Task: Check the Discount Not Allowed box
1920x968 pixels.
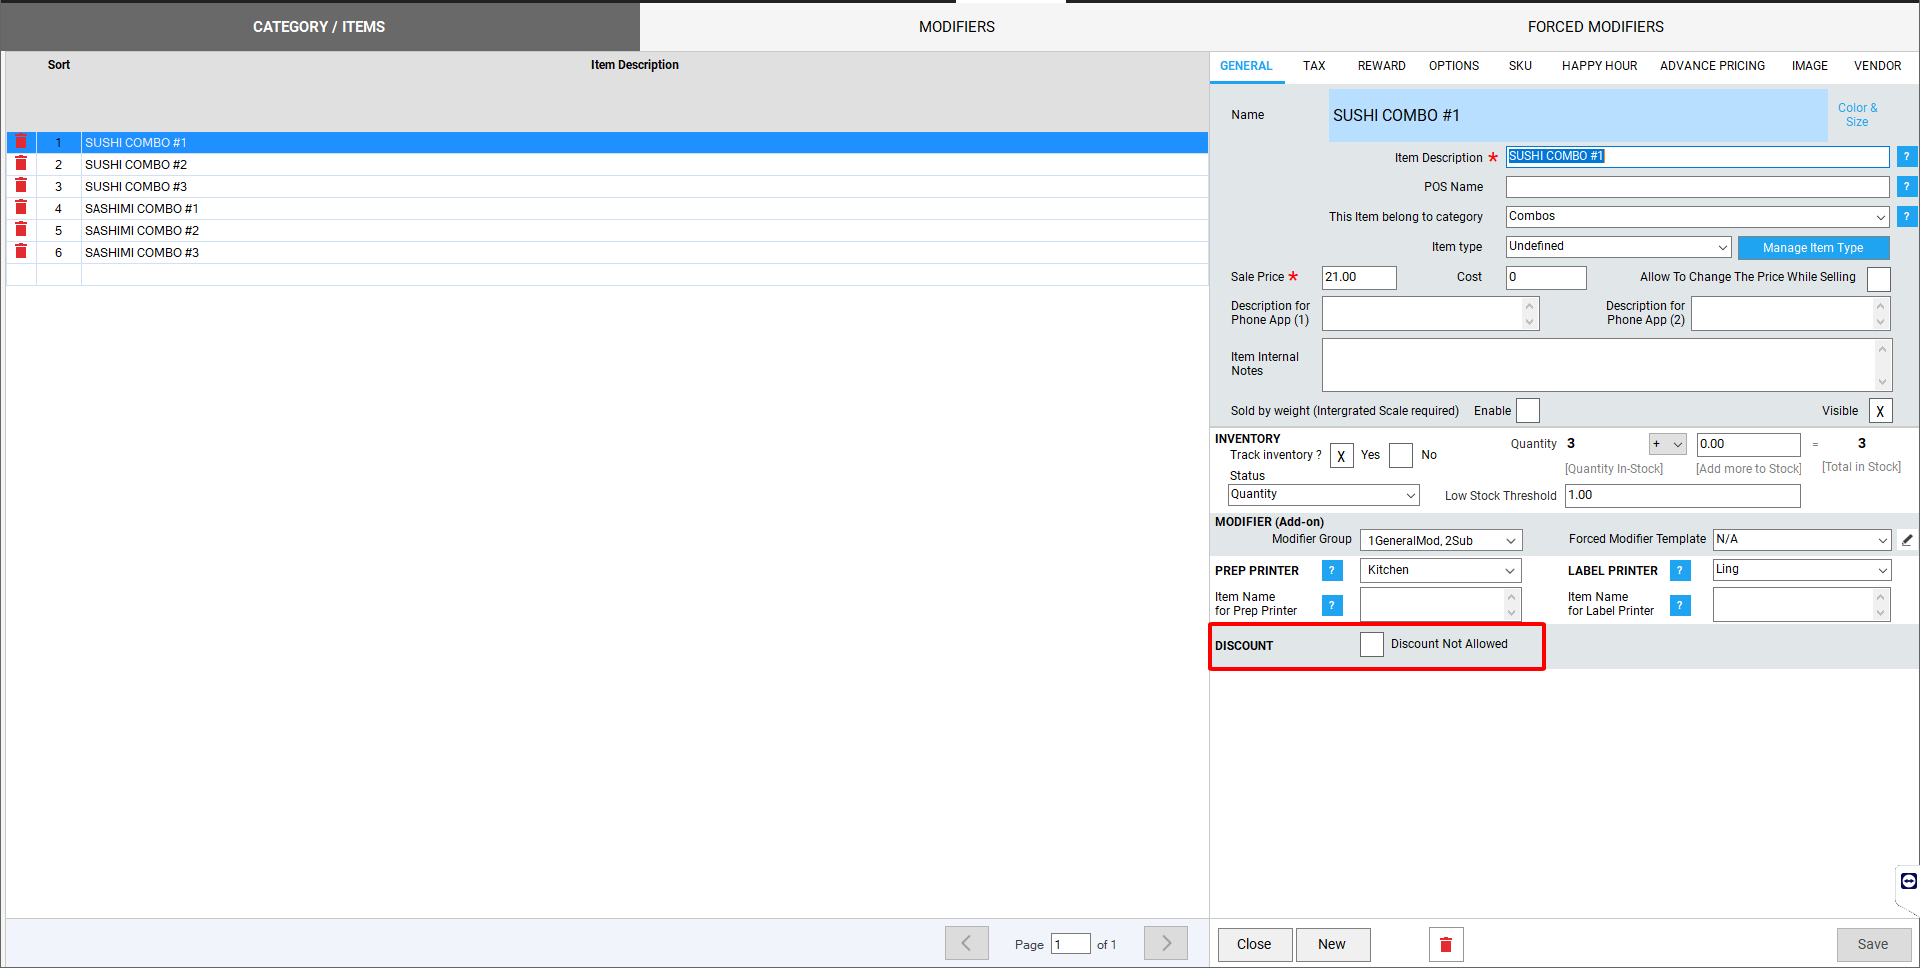Action: tap(1371, 645)
